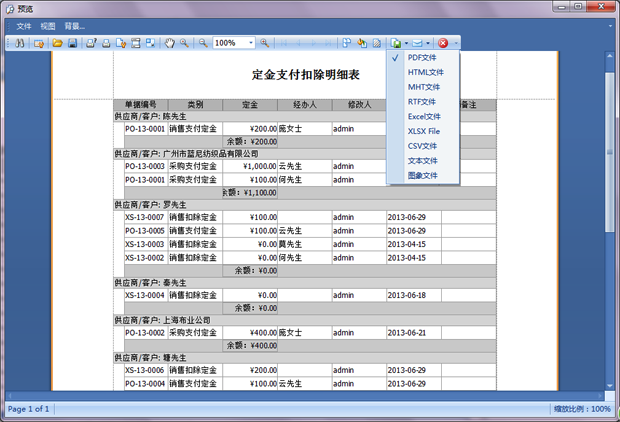Click the Export Document icon
The width and height of the screenshot is (620, 422).
pos(396,43)
